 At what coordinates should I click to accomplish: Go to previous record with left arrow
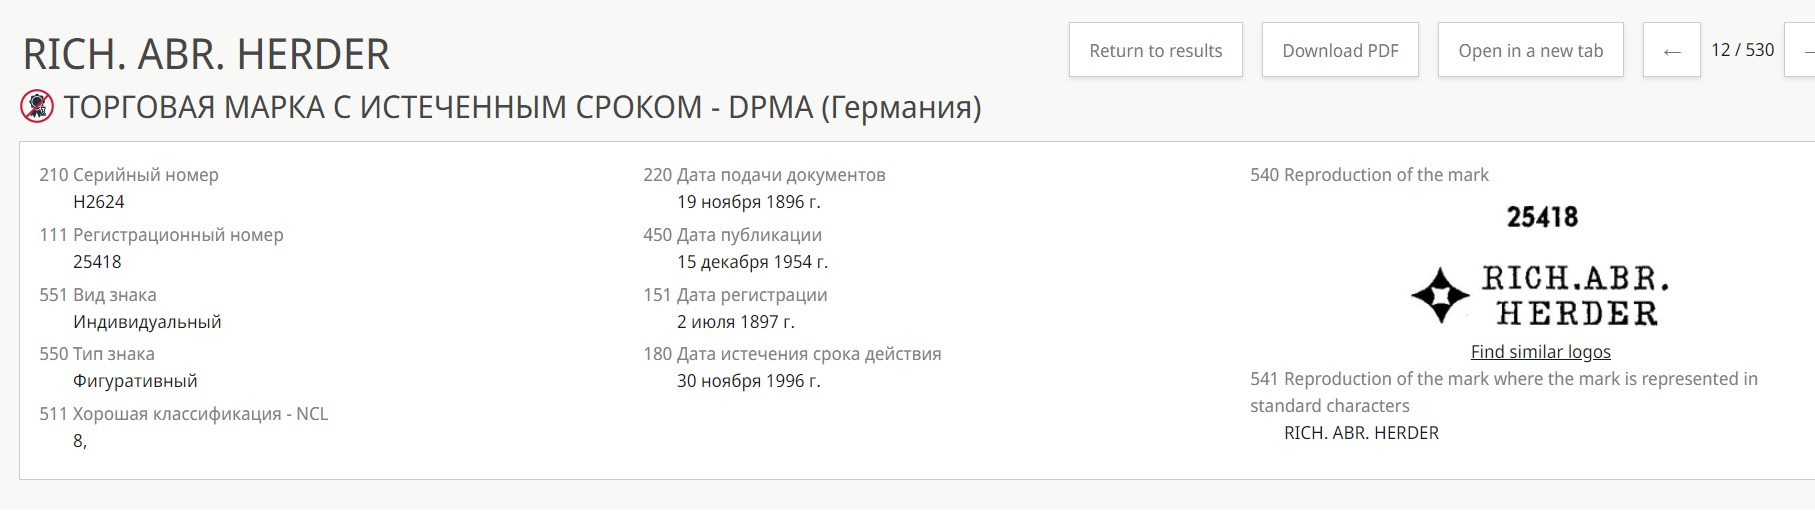coord(1671,51)
